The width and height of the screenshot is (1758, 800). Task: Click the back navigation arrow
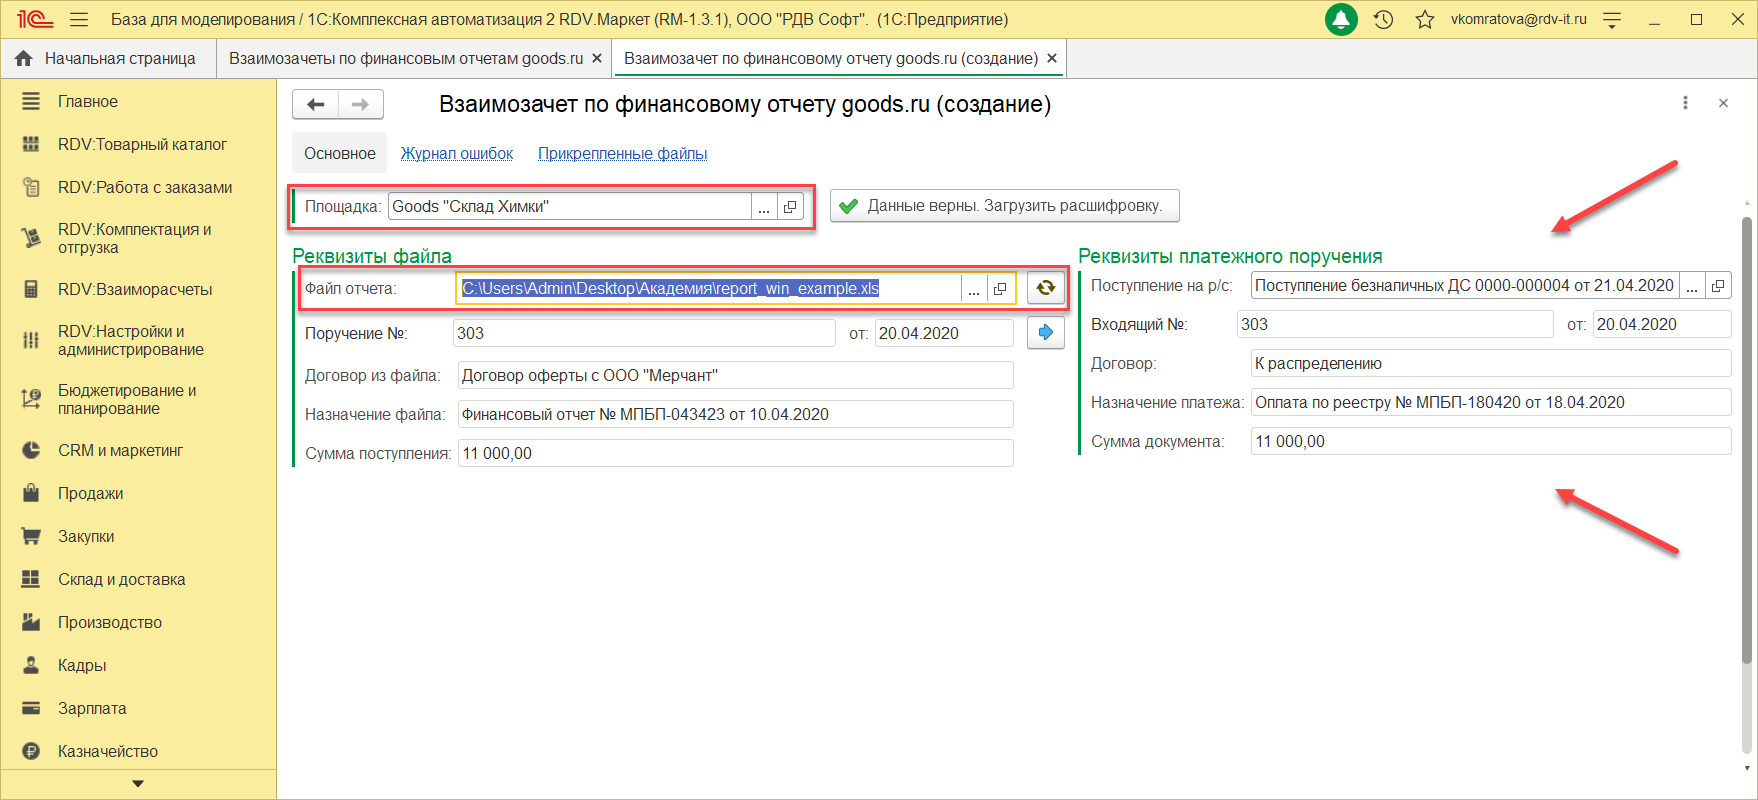pos(316,104)
